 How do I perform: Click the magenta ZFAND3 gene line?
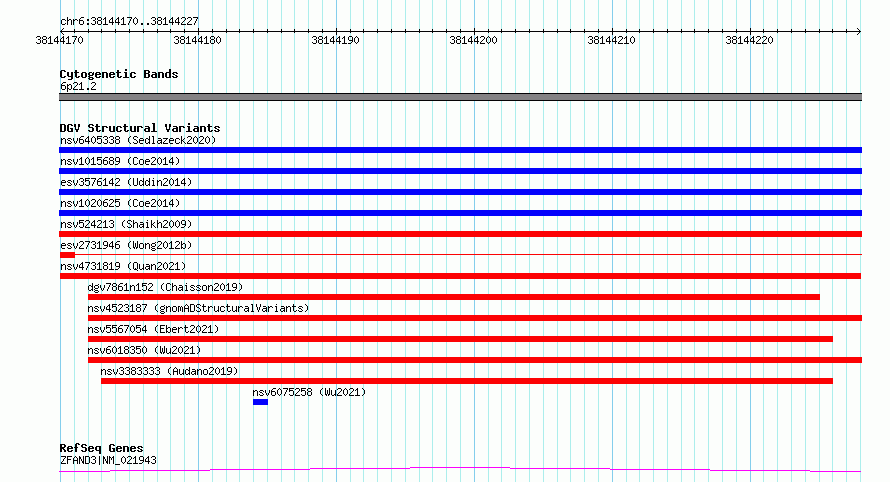(x=460, y=470)
